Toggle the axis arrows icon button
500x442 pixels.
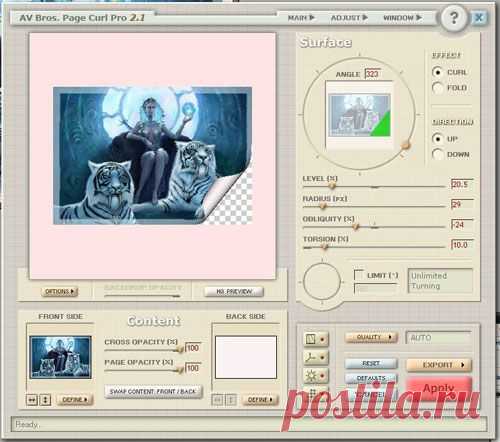pos(316,357)
